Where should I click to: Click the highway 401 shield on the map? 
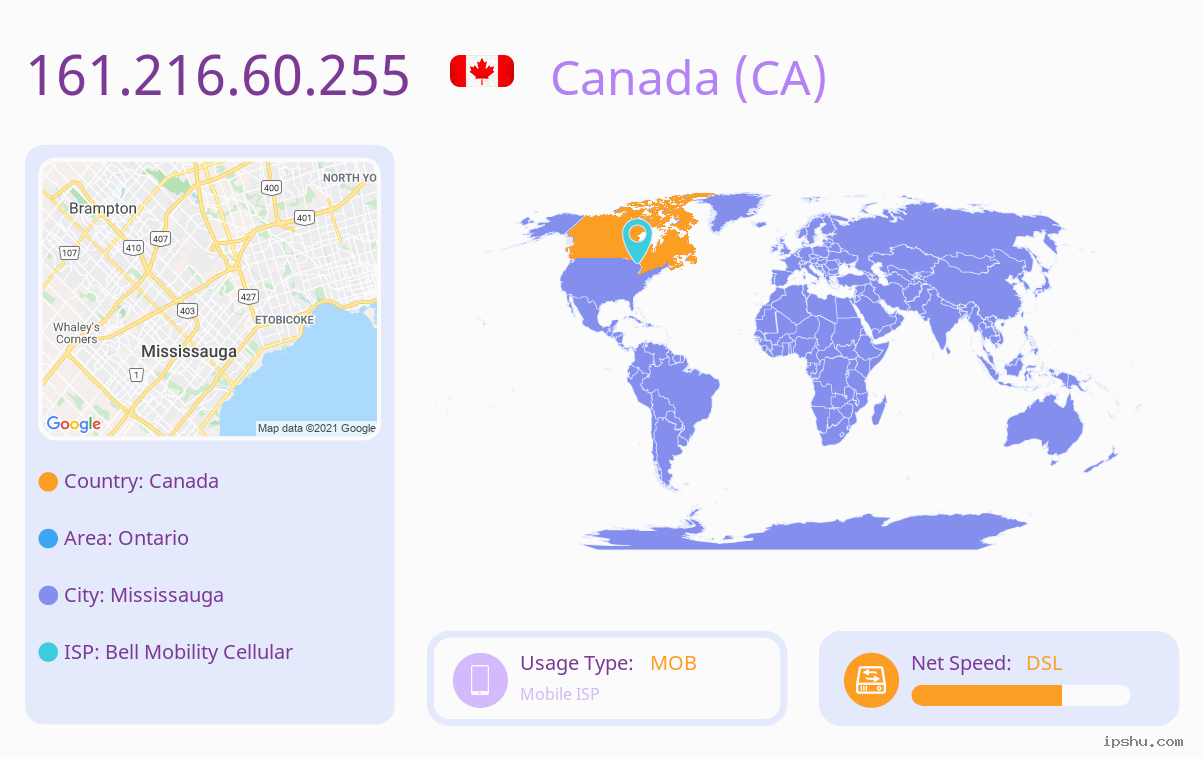pyautogui.click(x=304, y=217)
